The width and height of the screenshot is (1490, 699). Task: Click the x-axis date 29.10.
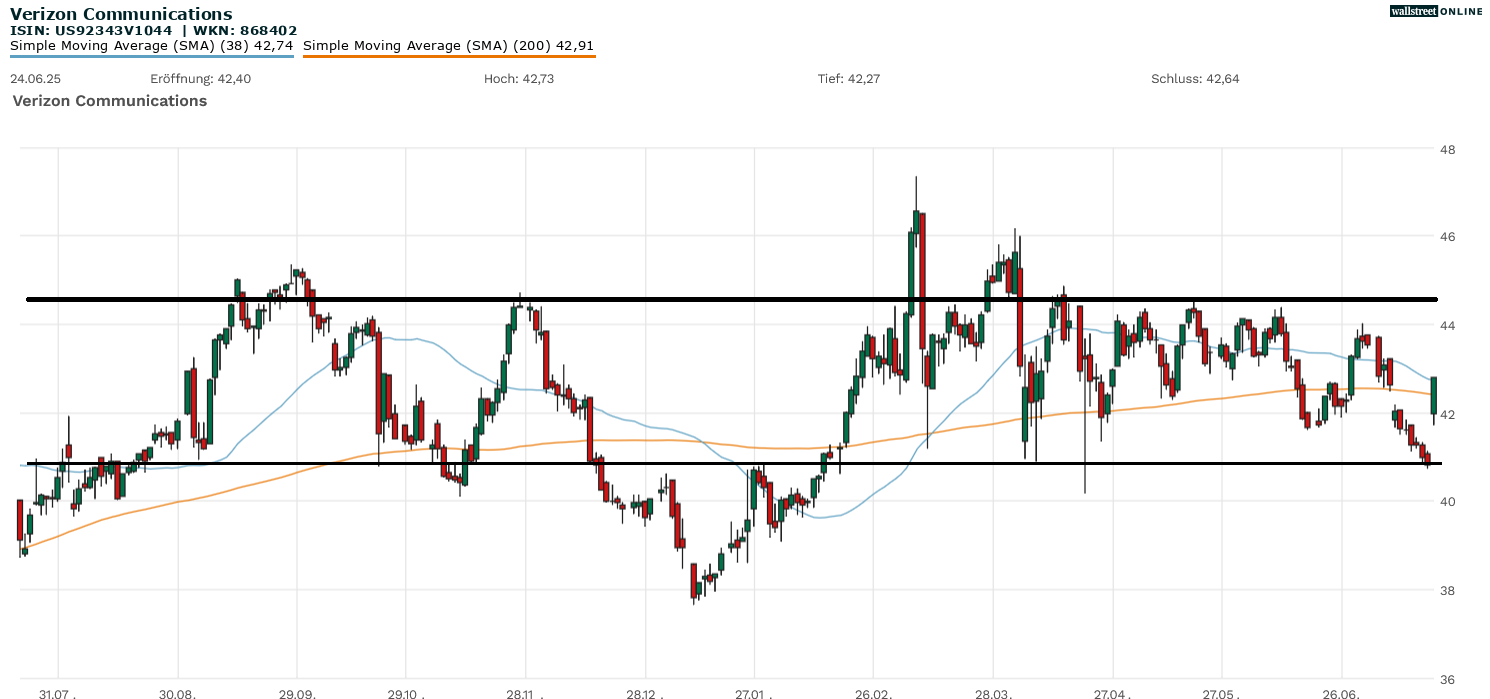coord(405,693)
